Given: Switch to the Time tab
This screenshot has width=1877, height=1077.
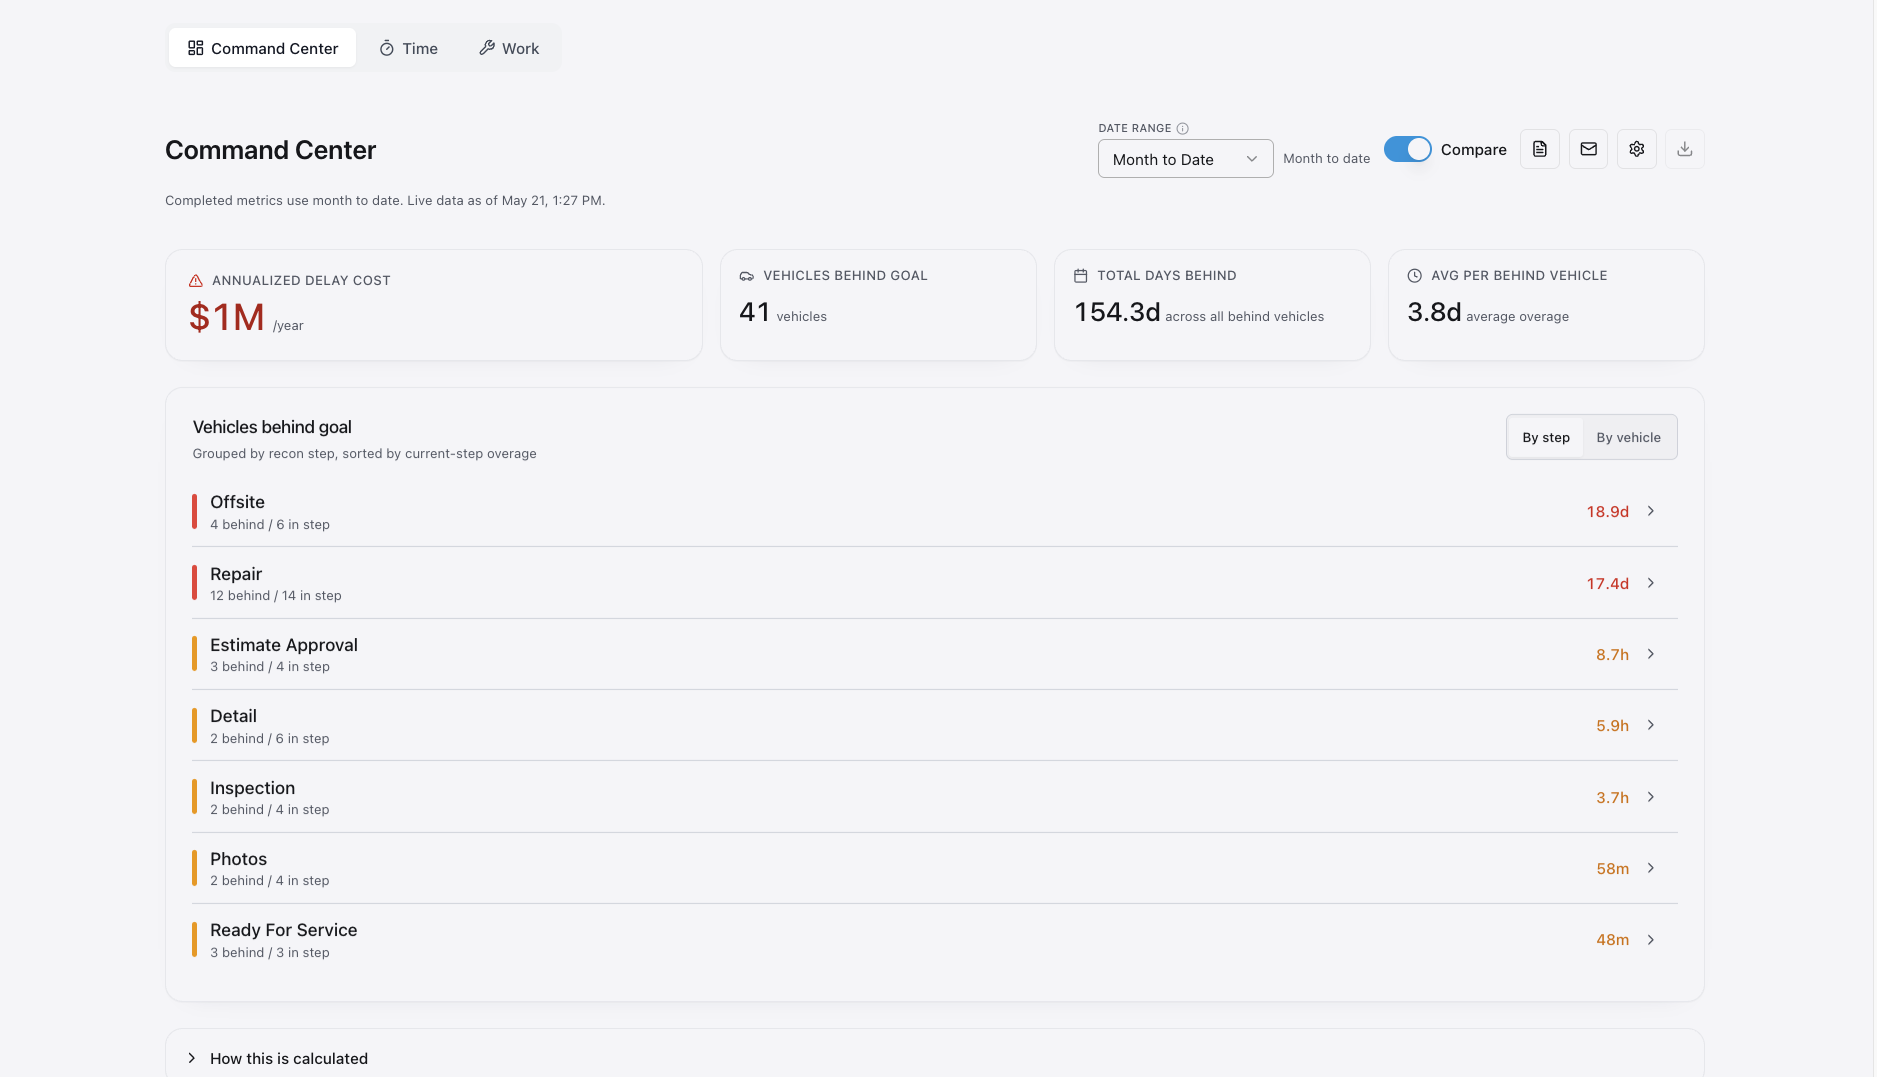Looking at the screenshot, I should (x=408, y=48).
